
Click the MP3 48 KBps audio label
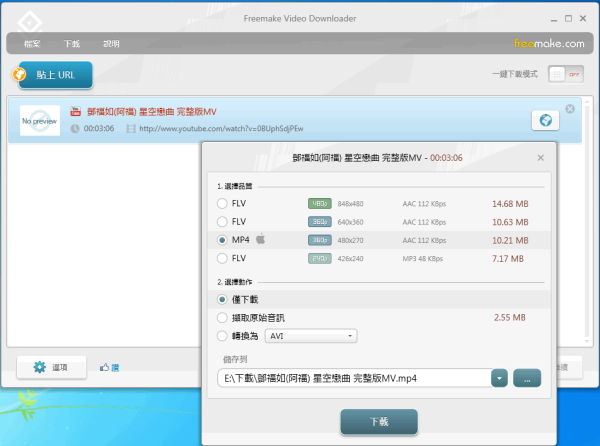422,259
